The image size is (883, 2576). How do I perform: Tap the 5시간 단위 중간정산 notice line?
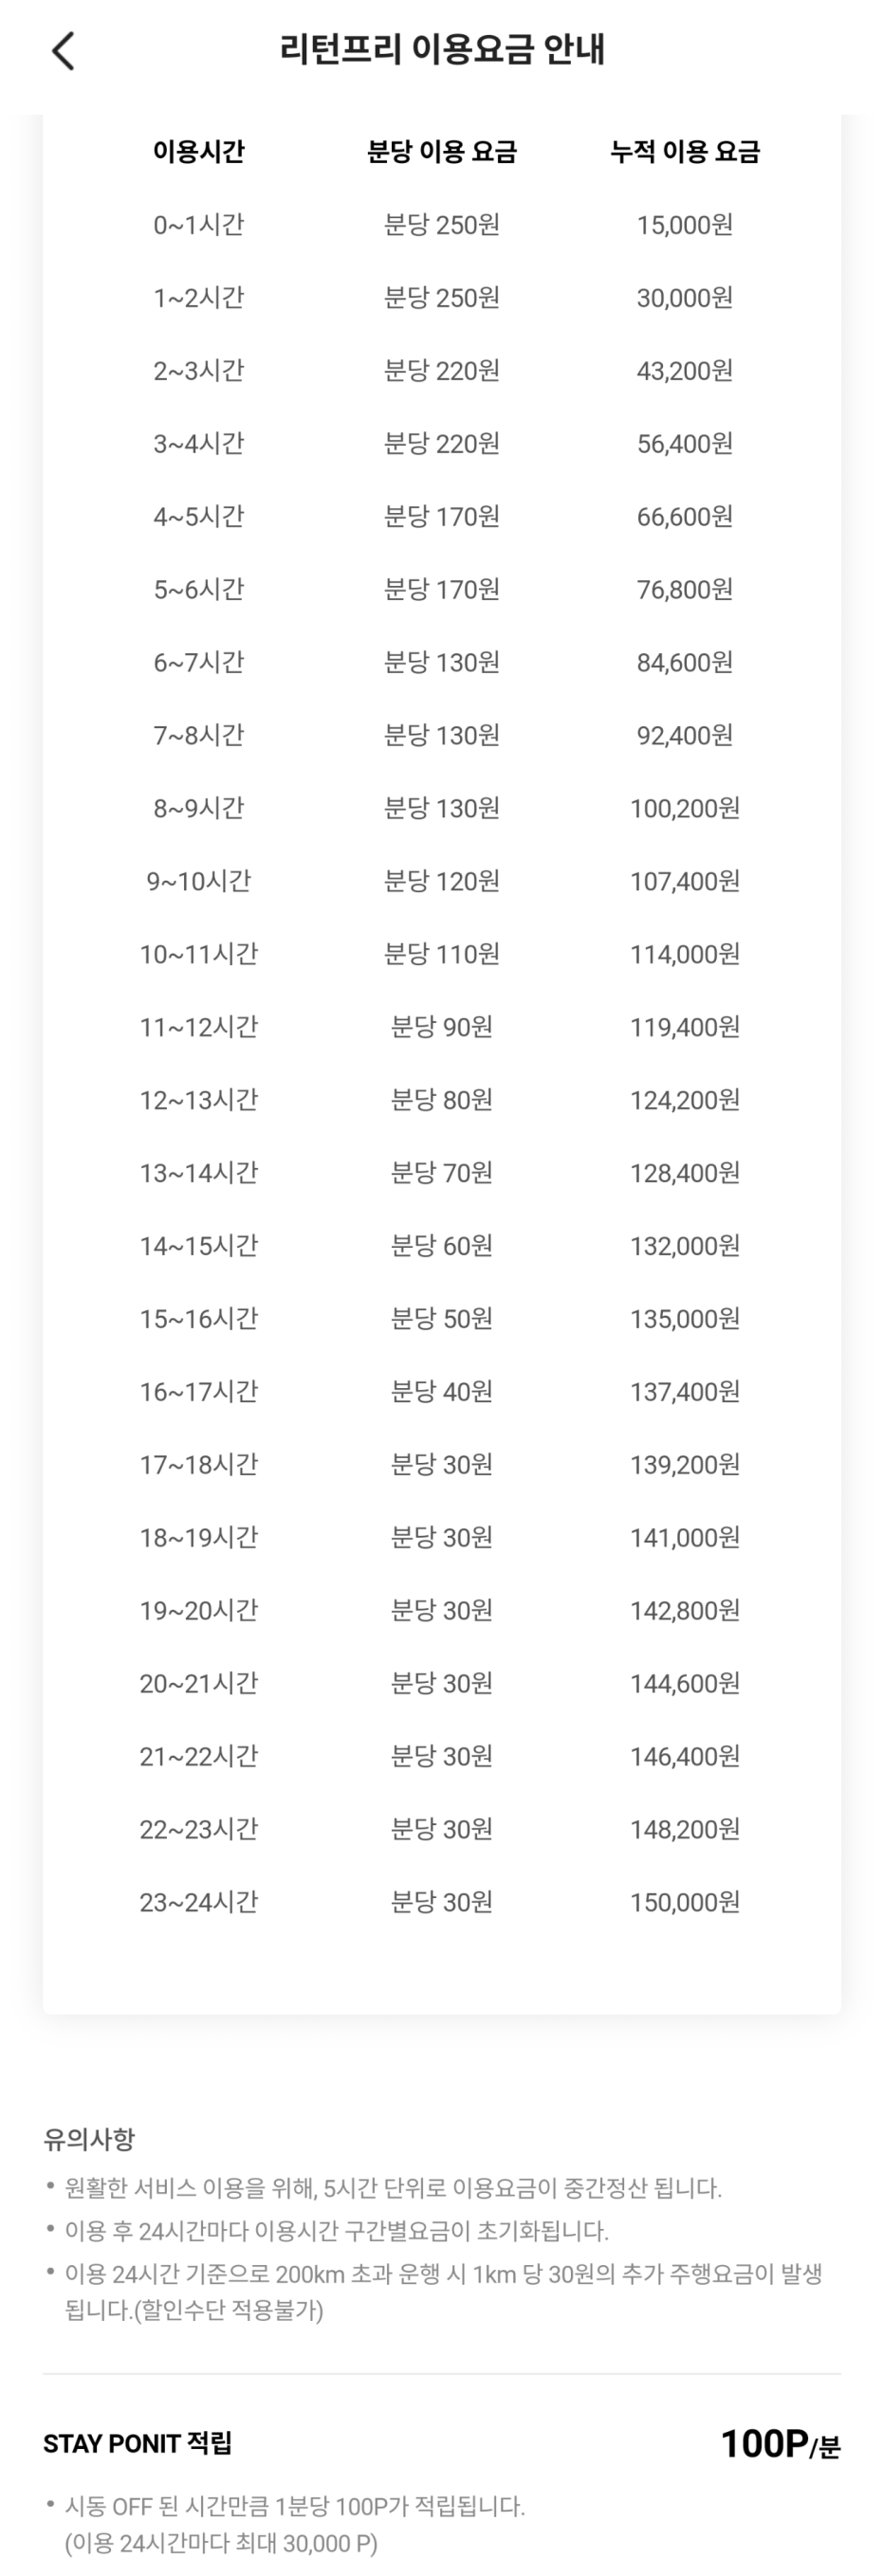coord(393,2188)
